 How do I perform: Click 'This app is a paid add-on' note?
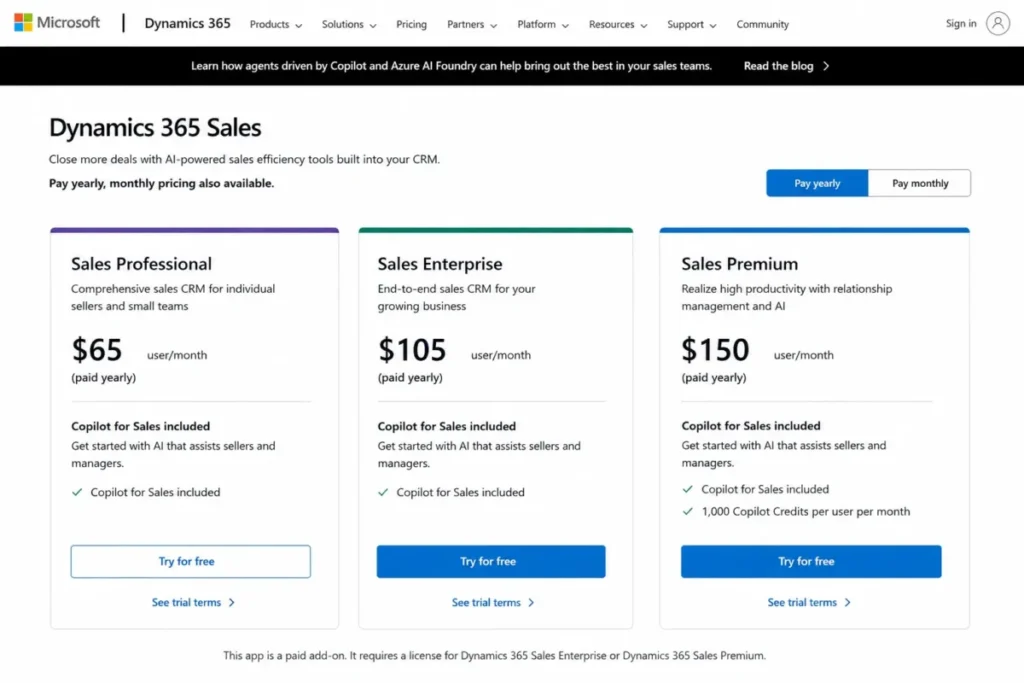point(494,656)
